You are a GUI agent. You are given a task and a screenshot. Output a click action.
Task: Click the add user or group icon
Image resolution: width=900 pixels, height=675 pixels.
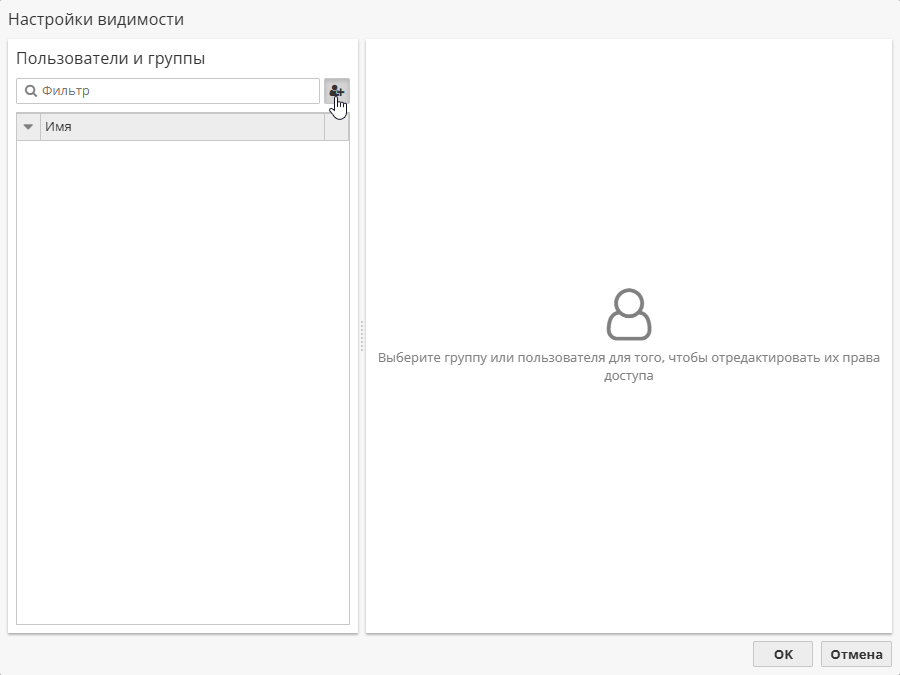(337, 91)
